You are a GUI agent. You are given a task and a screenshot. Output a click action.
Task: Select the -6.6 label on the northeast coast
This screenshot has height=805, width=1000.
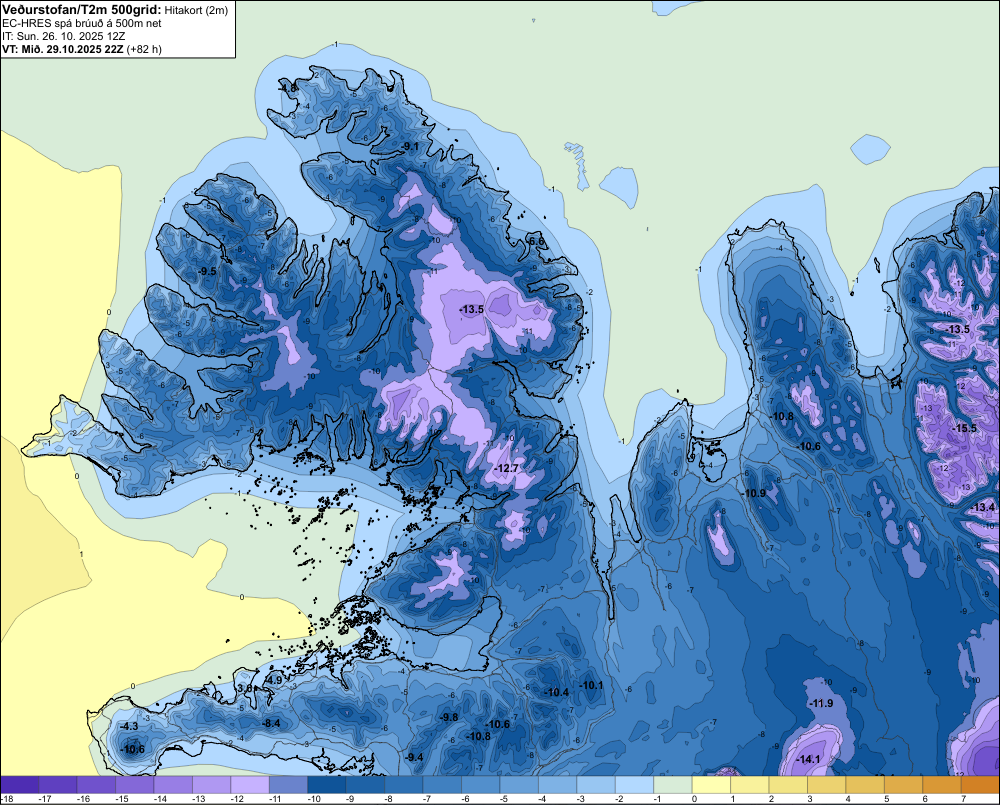pos(536,241)
